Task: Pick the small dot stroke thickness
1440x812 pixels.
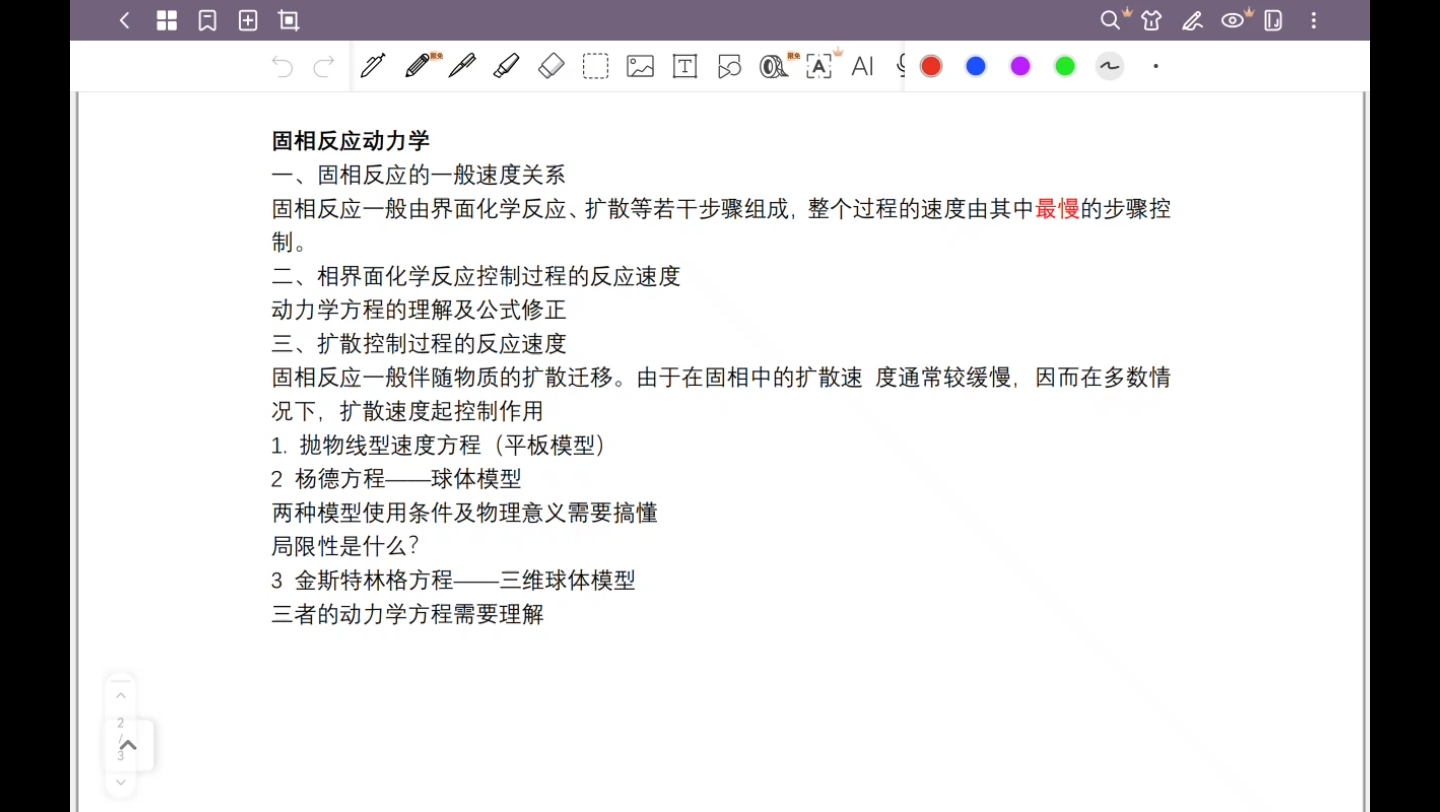Action: coord(1156,66)
